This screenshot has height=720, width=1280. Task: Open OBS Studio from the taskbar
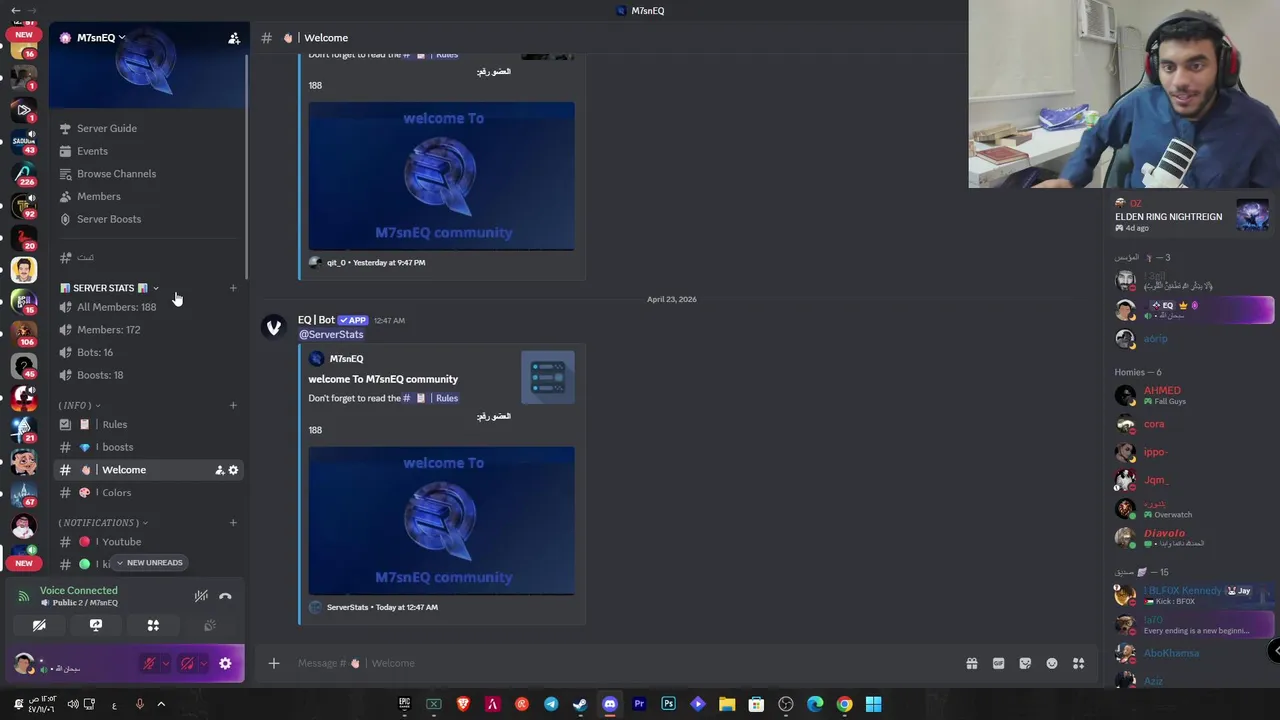[786, 704]
